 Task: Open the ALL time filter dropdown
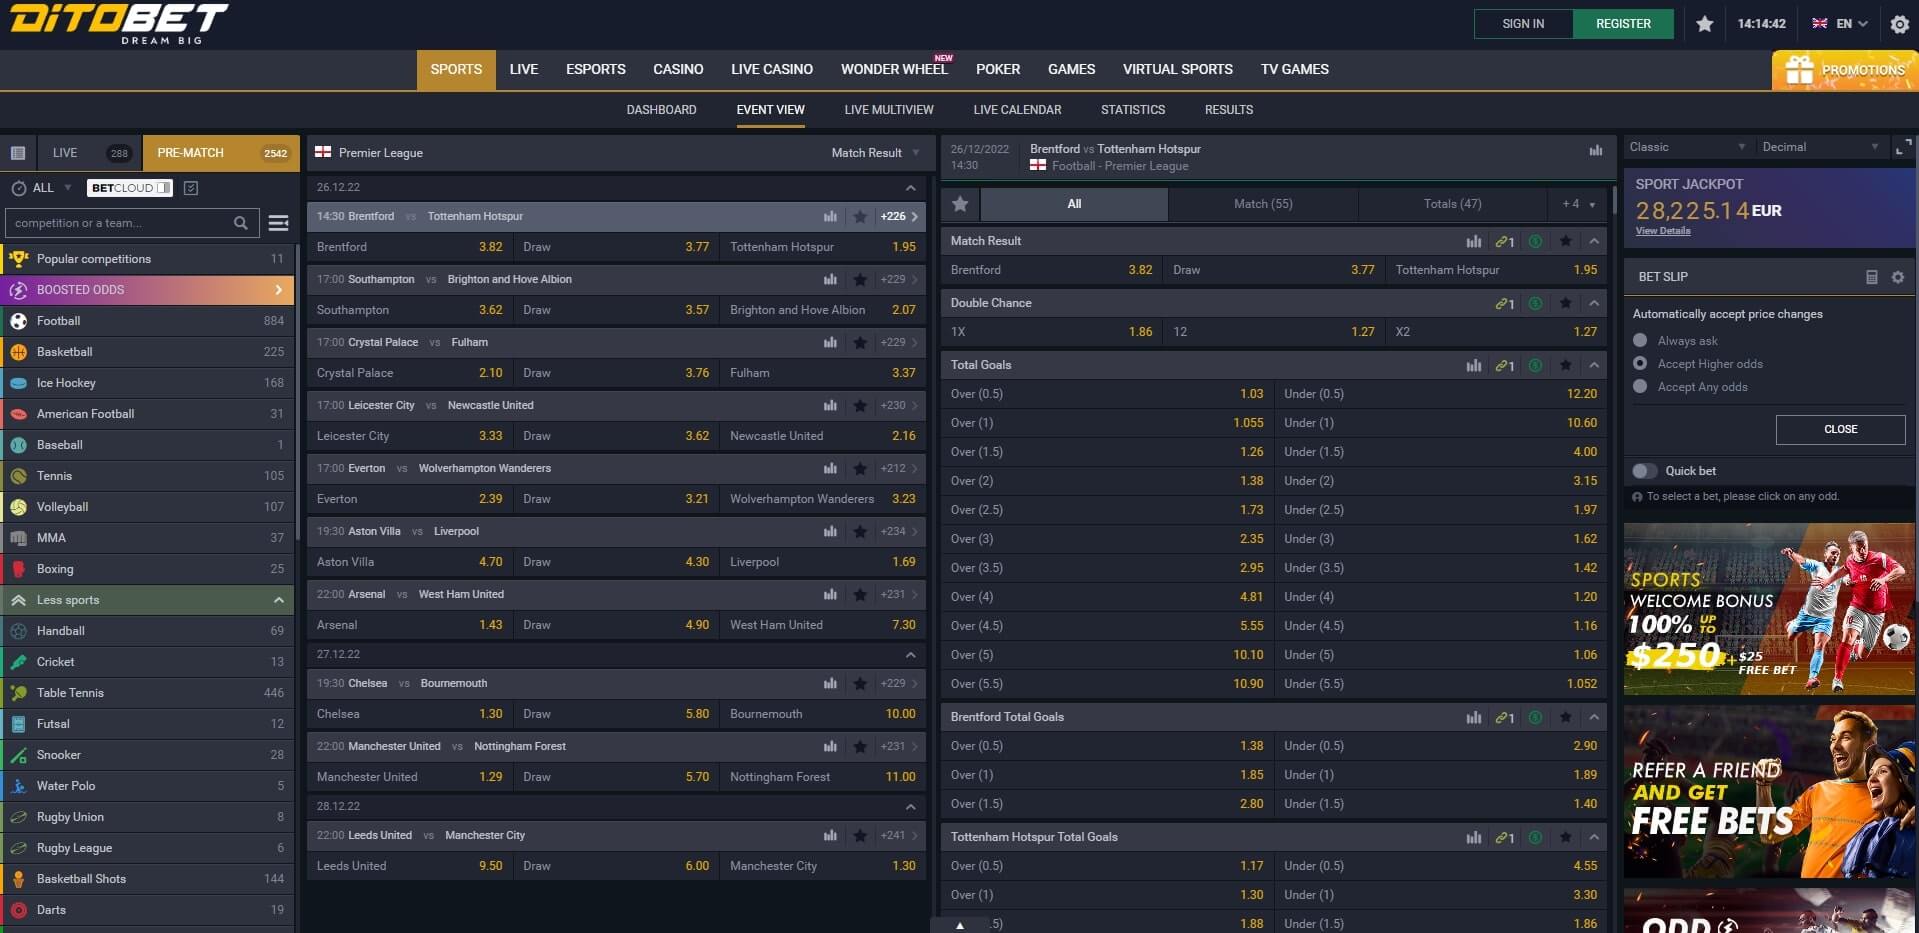pos(54,188)
